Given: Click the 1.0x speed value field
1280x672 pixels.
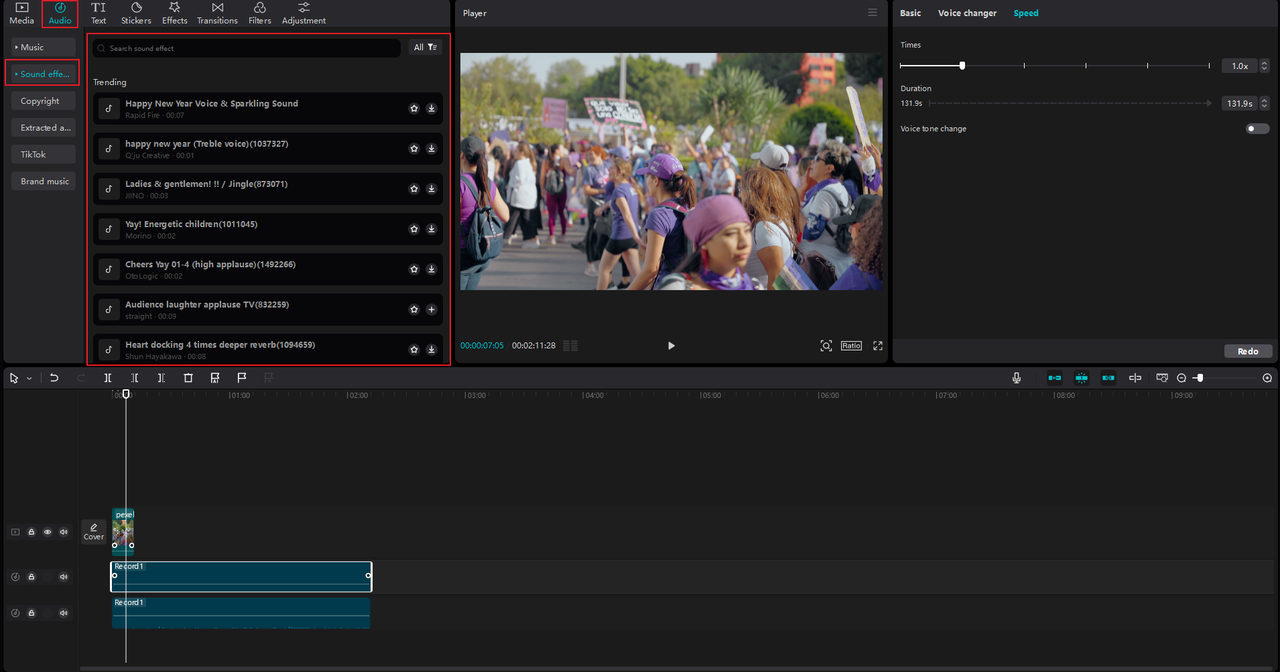Looking at the screenshot, I should tap(1239, 66).
